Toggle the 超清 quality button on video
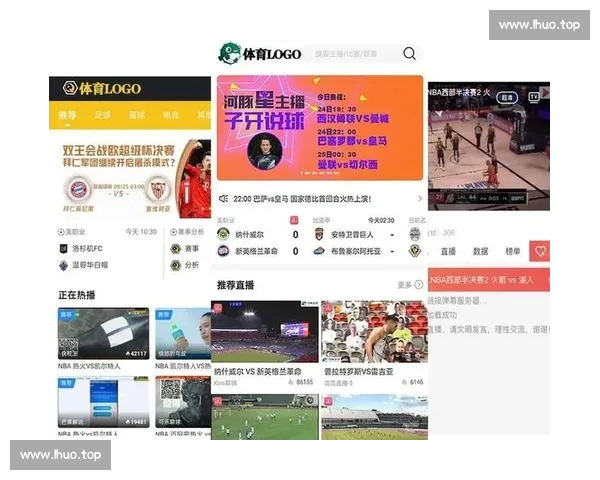This screenshot has height=480, width=600. [x=507, y=98]
